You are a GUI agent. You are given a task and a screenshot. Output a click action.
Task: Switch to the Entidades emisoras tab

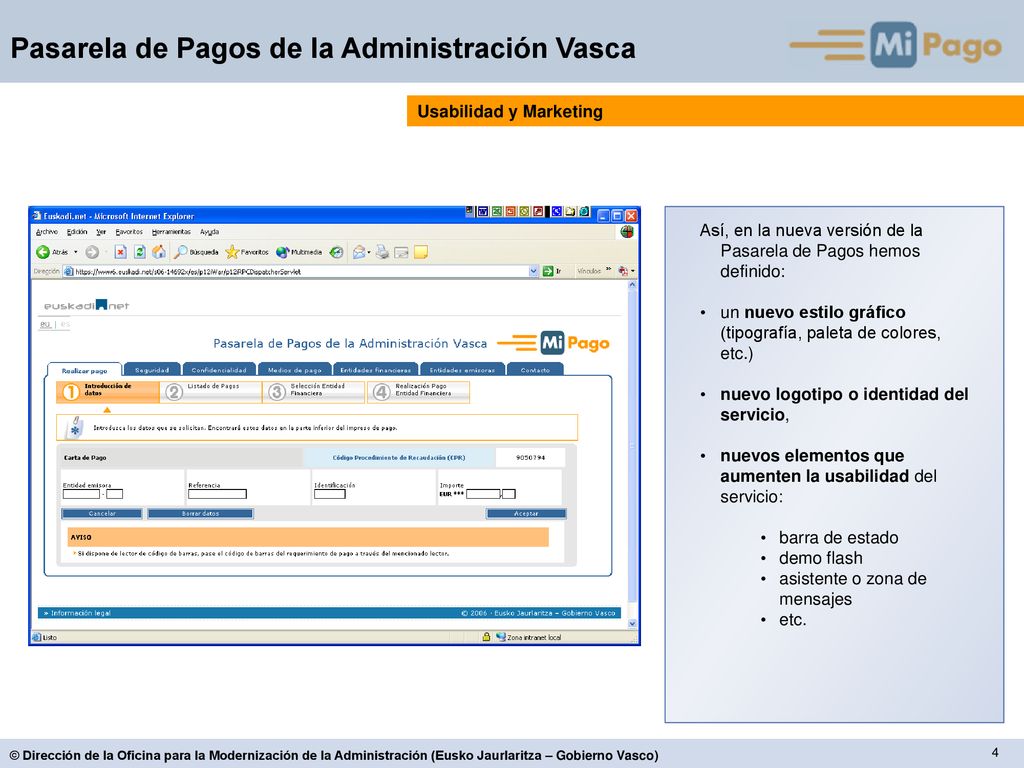462,370
